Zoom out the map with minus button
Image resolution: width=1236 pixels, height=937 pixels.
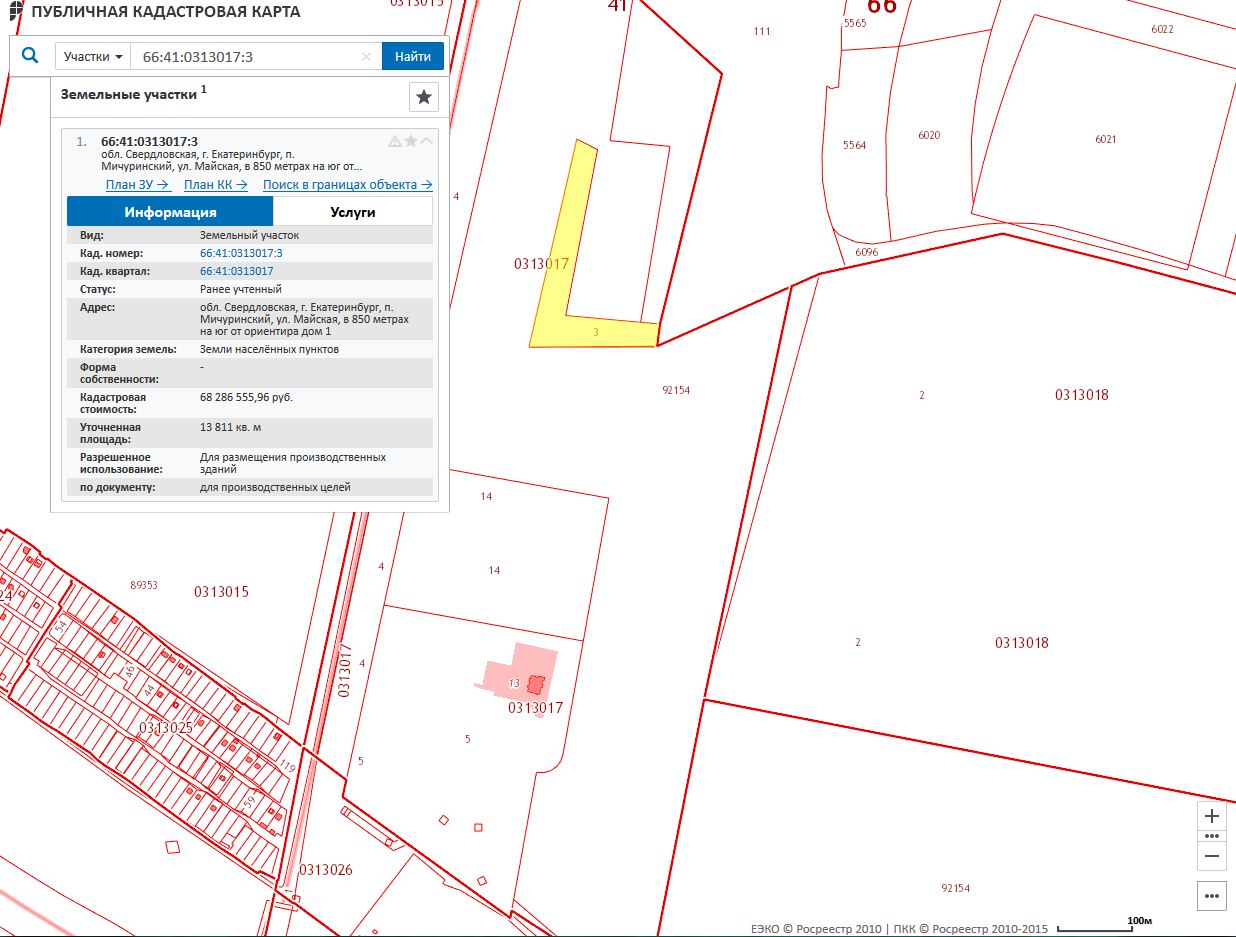click(1212, 856)
